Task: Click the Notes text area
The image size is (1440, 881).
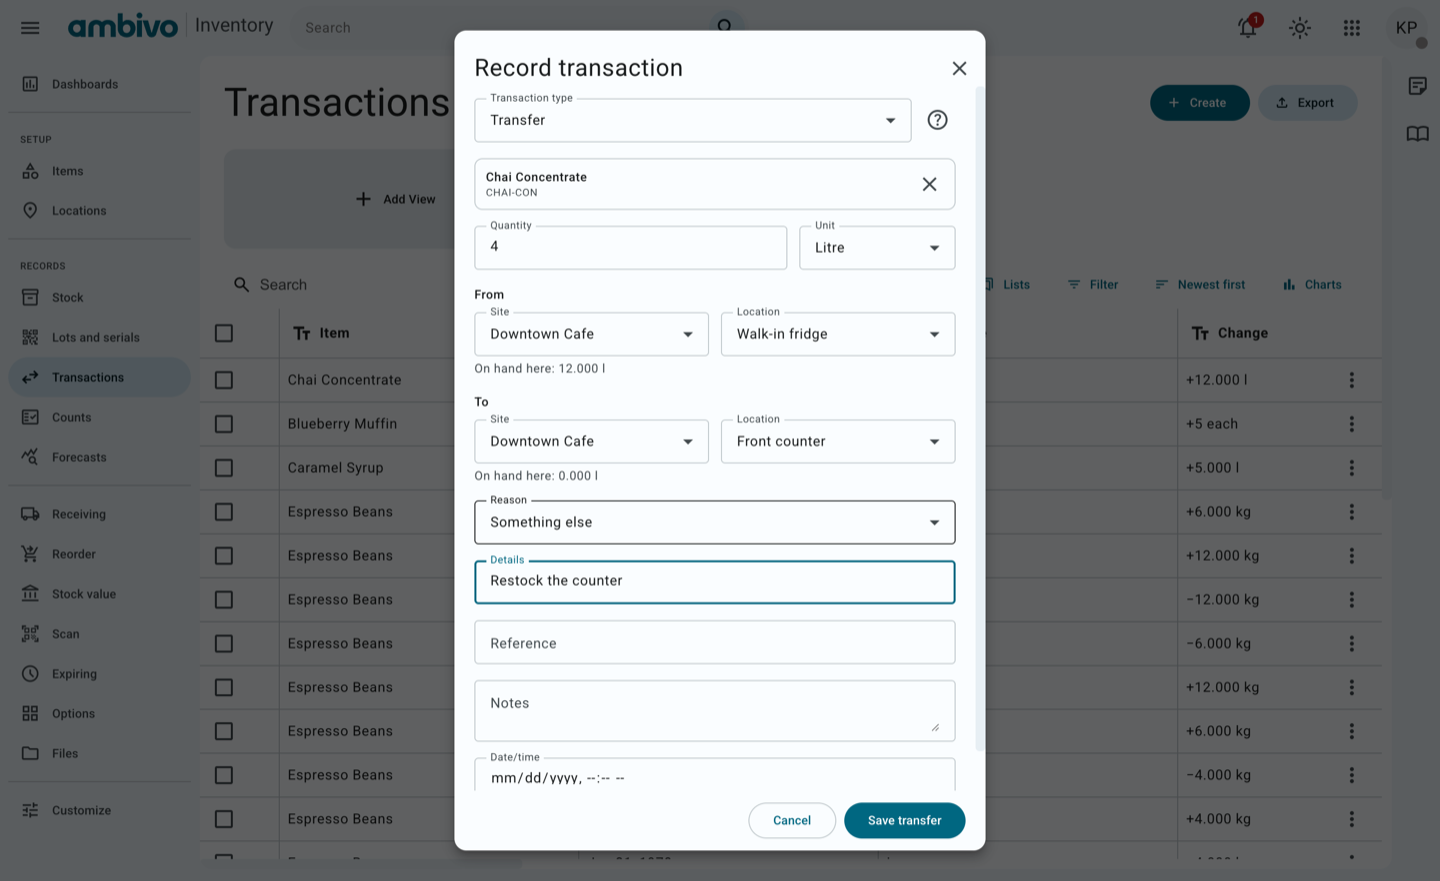Action: point(714,711)
